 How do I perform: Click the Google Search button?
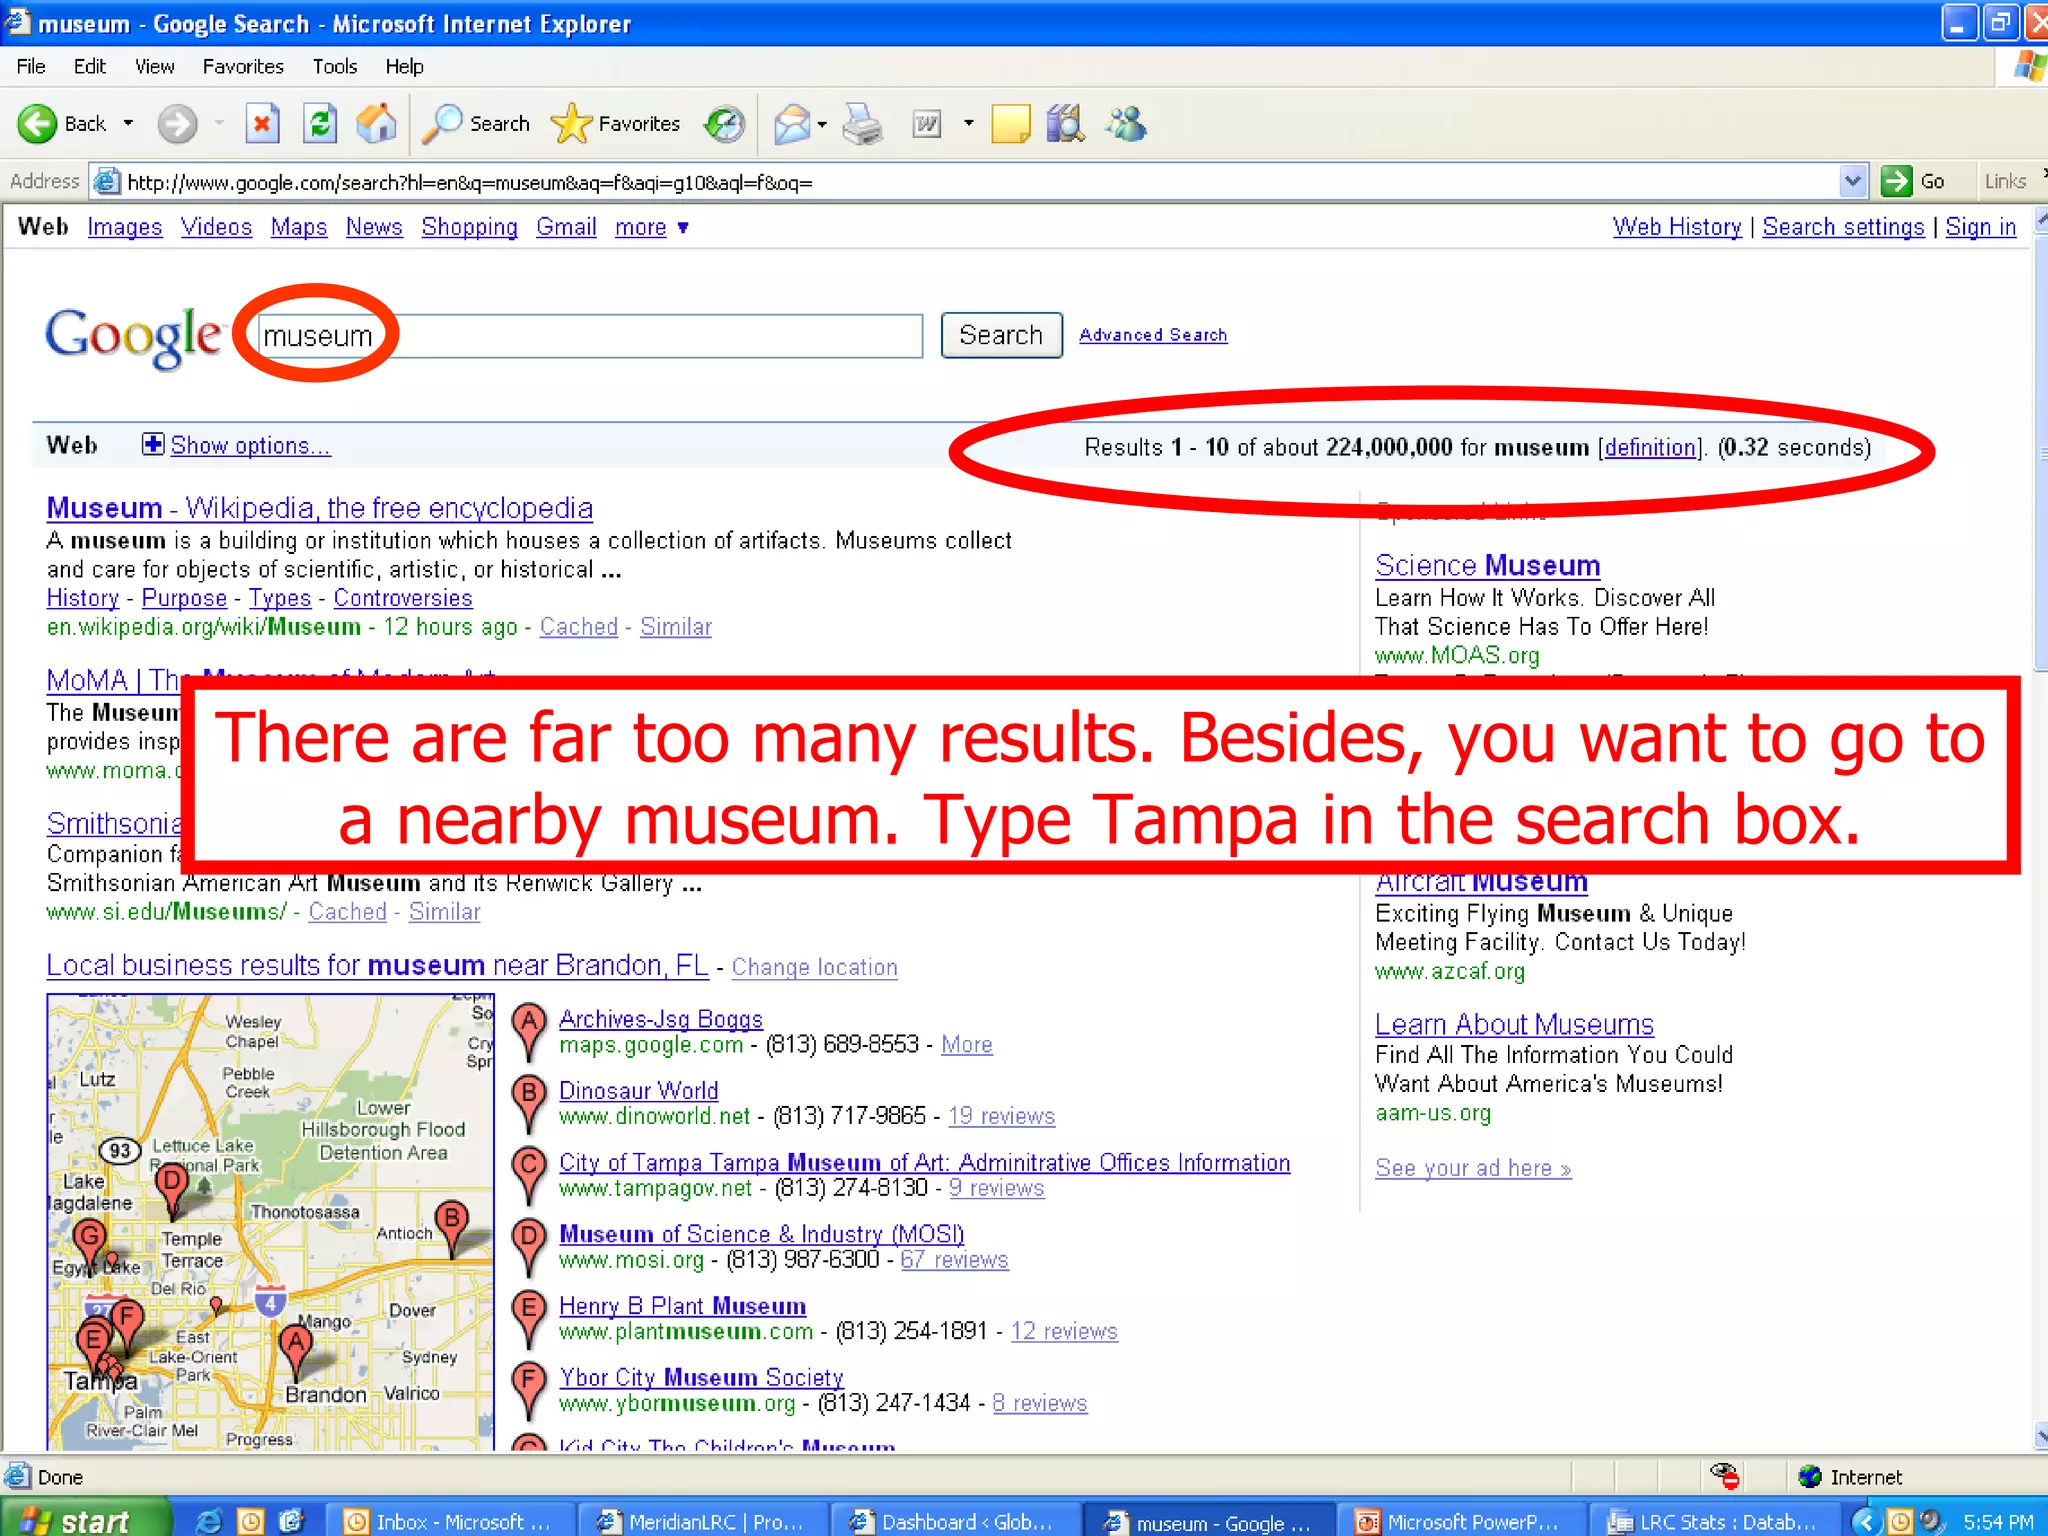(1001, 335)
